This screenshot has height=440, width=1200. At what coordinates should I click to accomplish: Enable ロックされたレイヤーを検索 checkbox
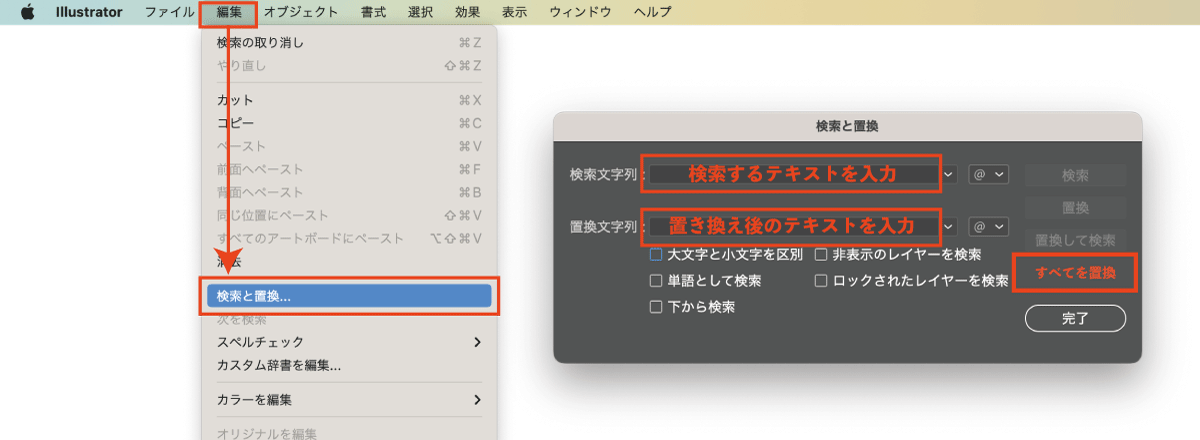pyautogui.click(x=821, y=281)
